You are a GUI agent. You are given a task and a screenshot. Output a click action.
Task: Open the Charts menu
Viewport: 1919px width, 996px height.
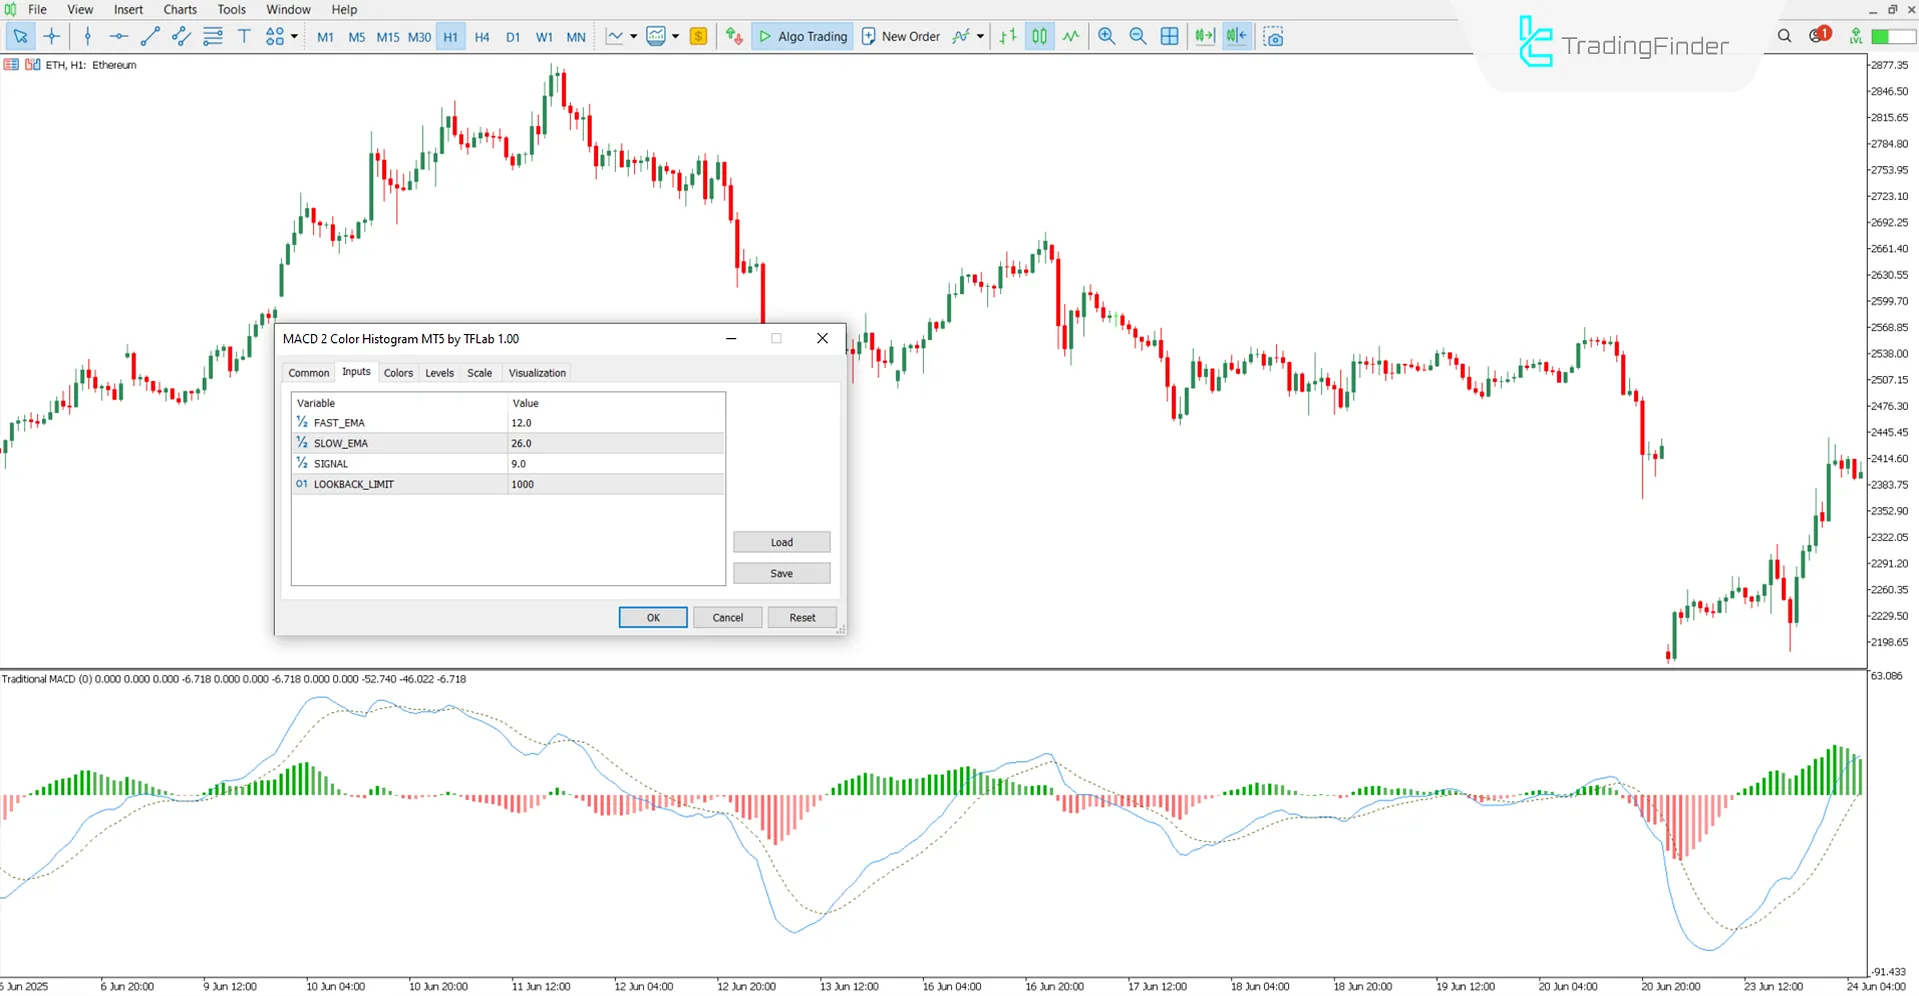(180, 9)
